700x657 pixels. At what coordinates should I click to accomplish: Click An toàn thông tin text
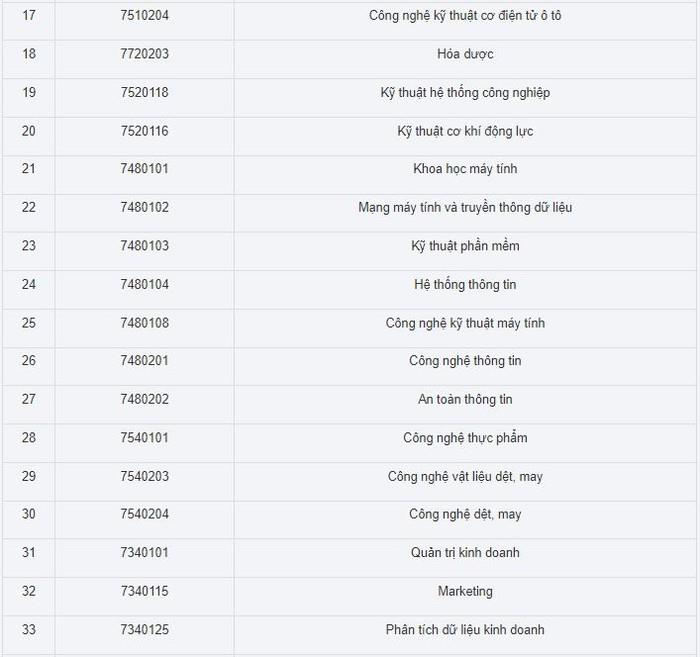tap(465, 400)
